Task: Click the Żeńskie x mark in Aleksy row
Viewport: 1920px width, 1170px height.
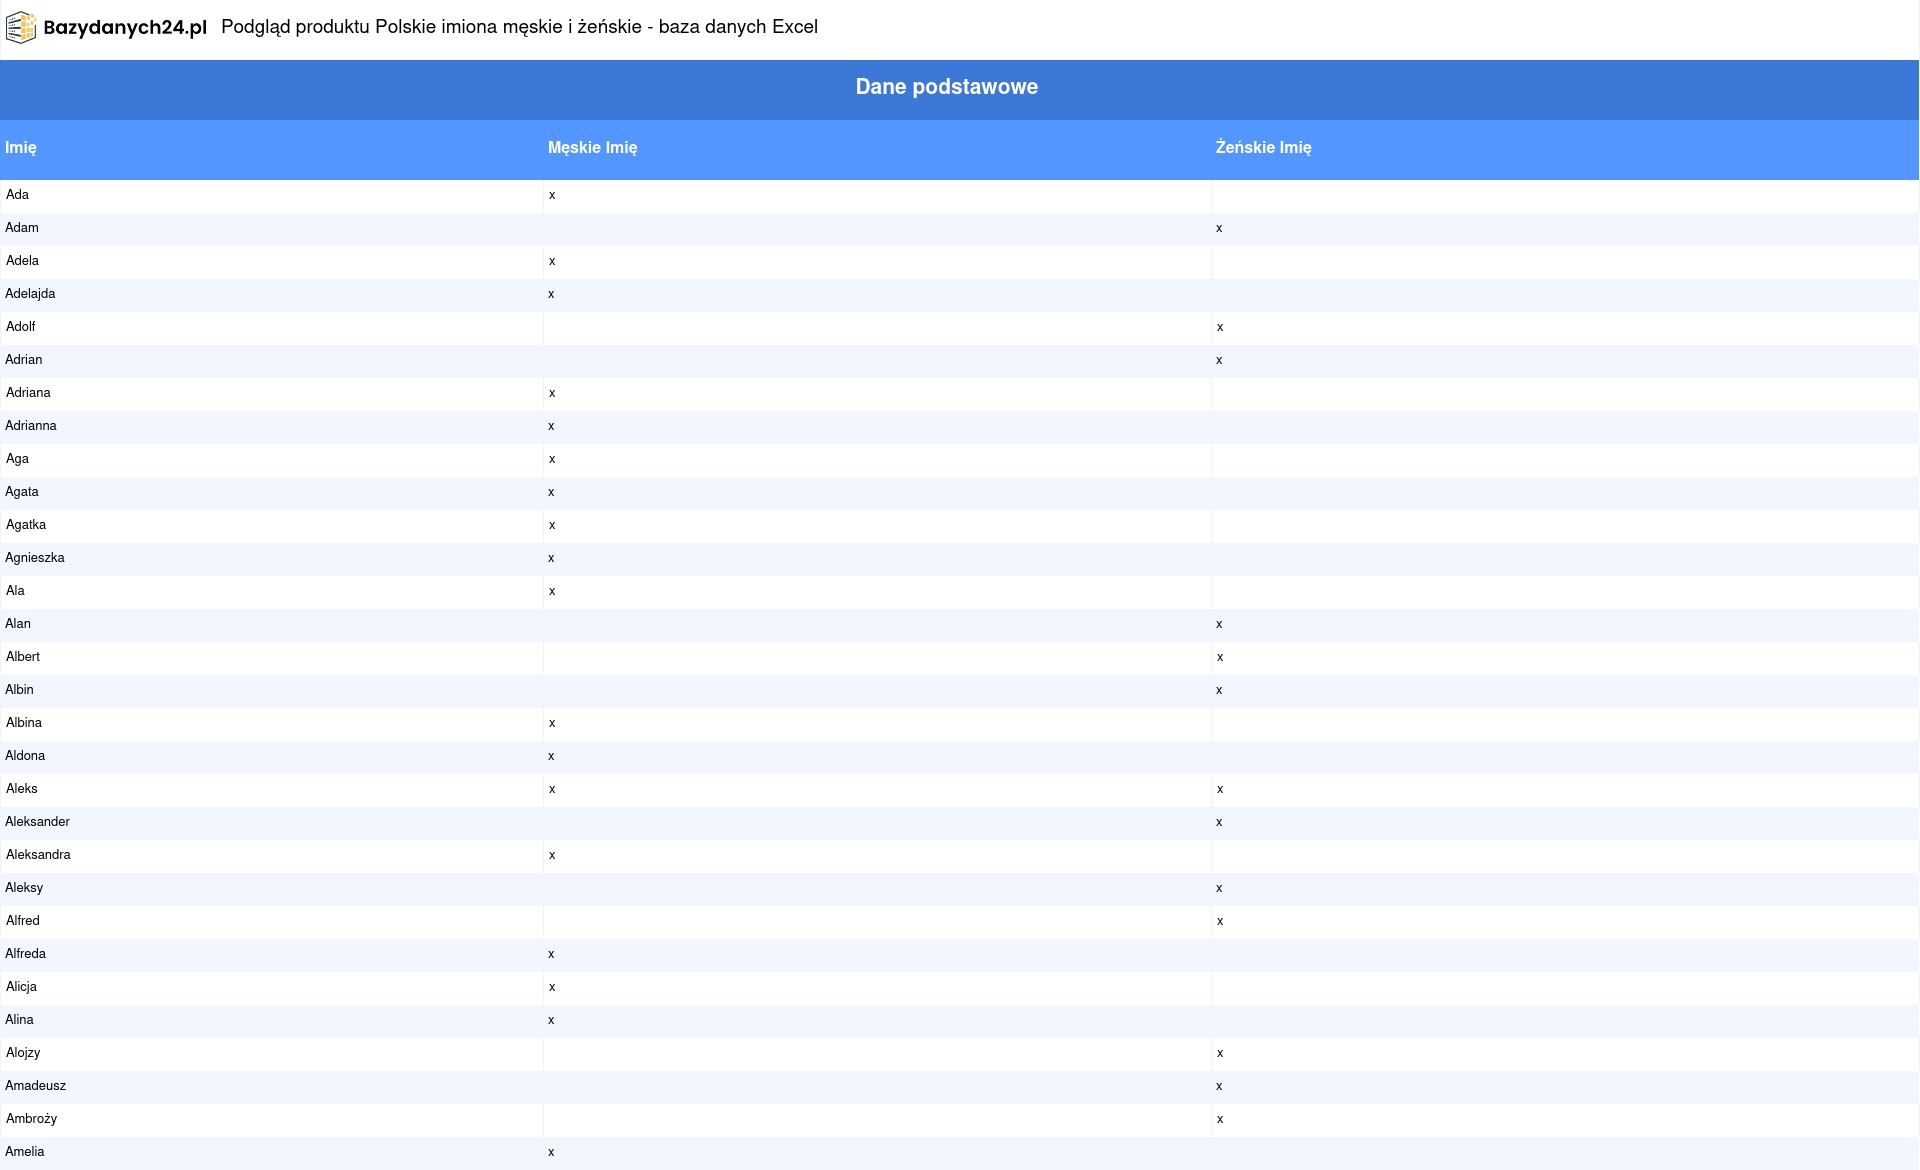Action: pyautogui.click(x=1219, y=889)
